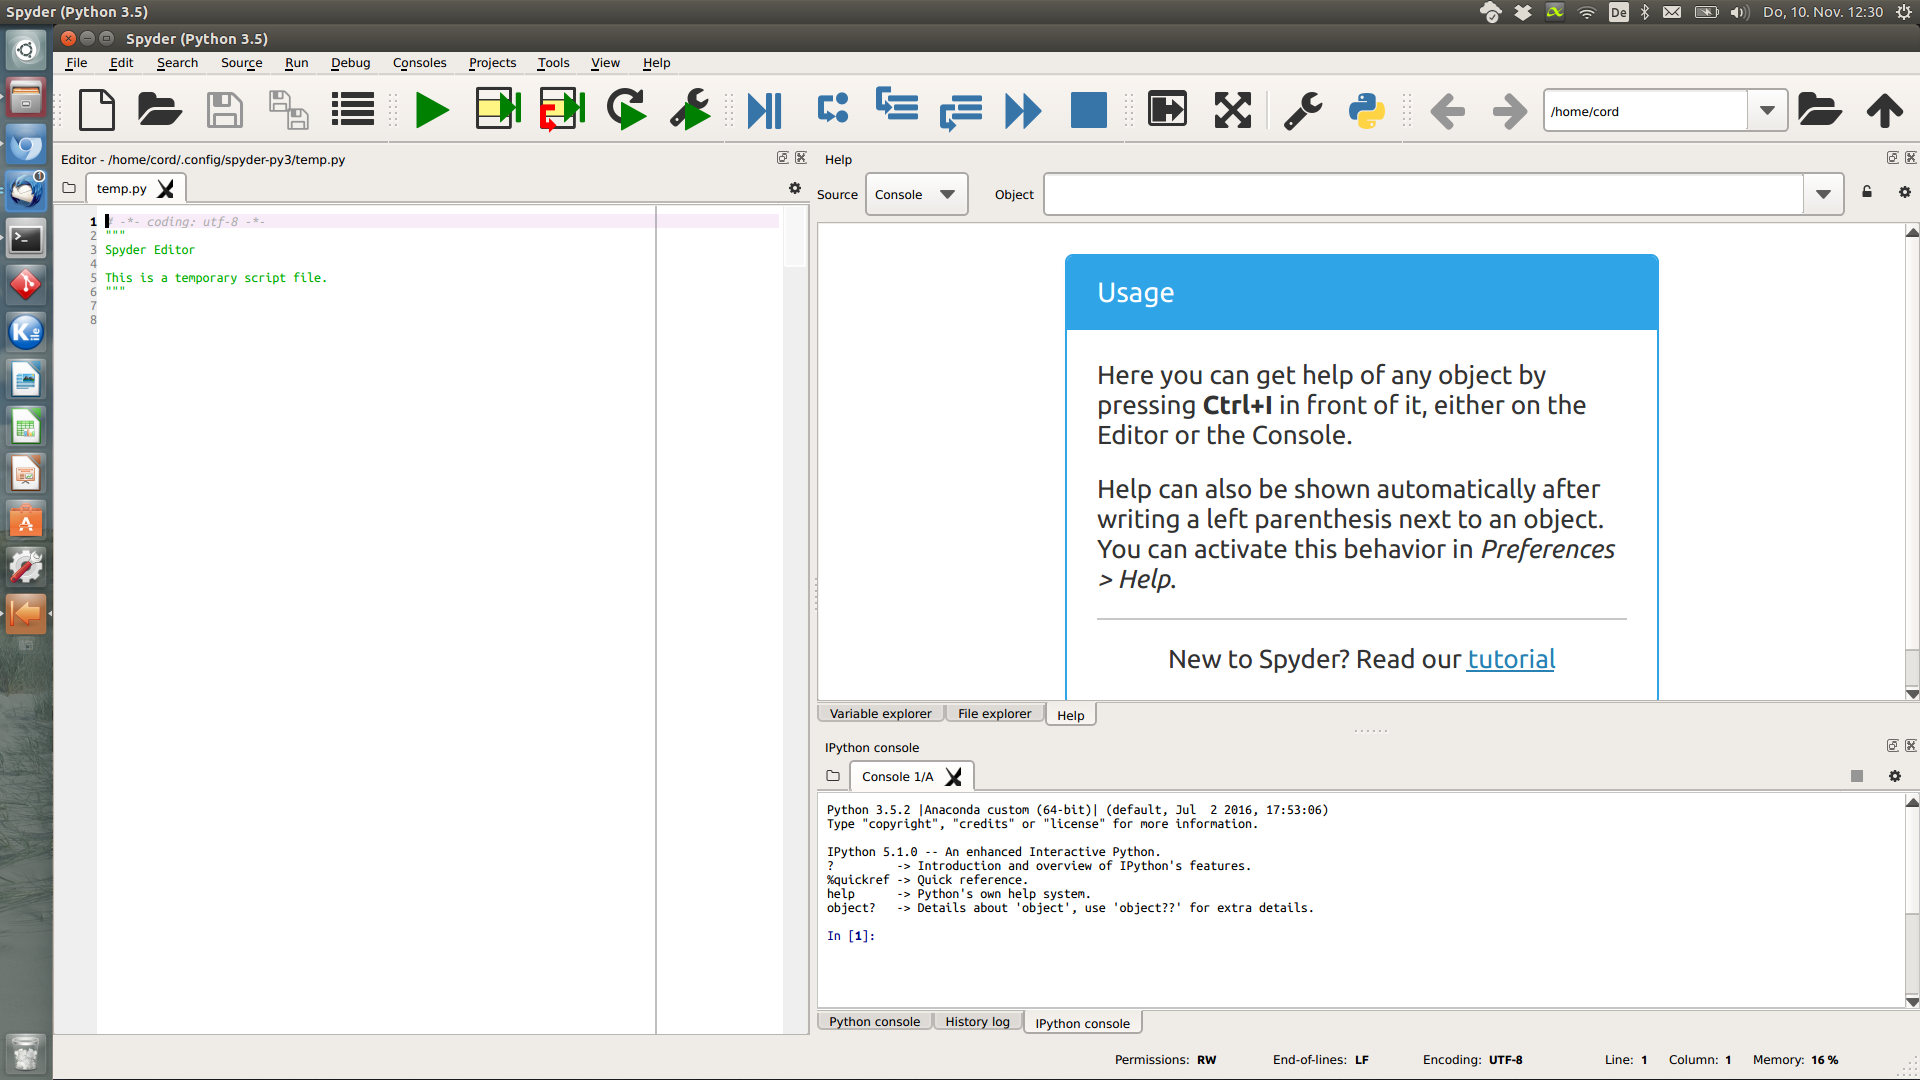1920x1080 pixels.
Task: Open the Source Console dropdown
Action: click(x=916, y=194)
